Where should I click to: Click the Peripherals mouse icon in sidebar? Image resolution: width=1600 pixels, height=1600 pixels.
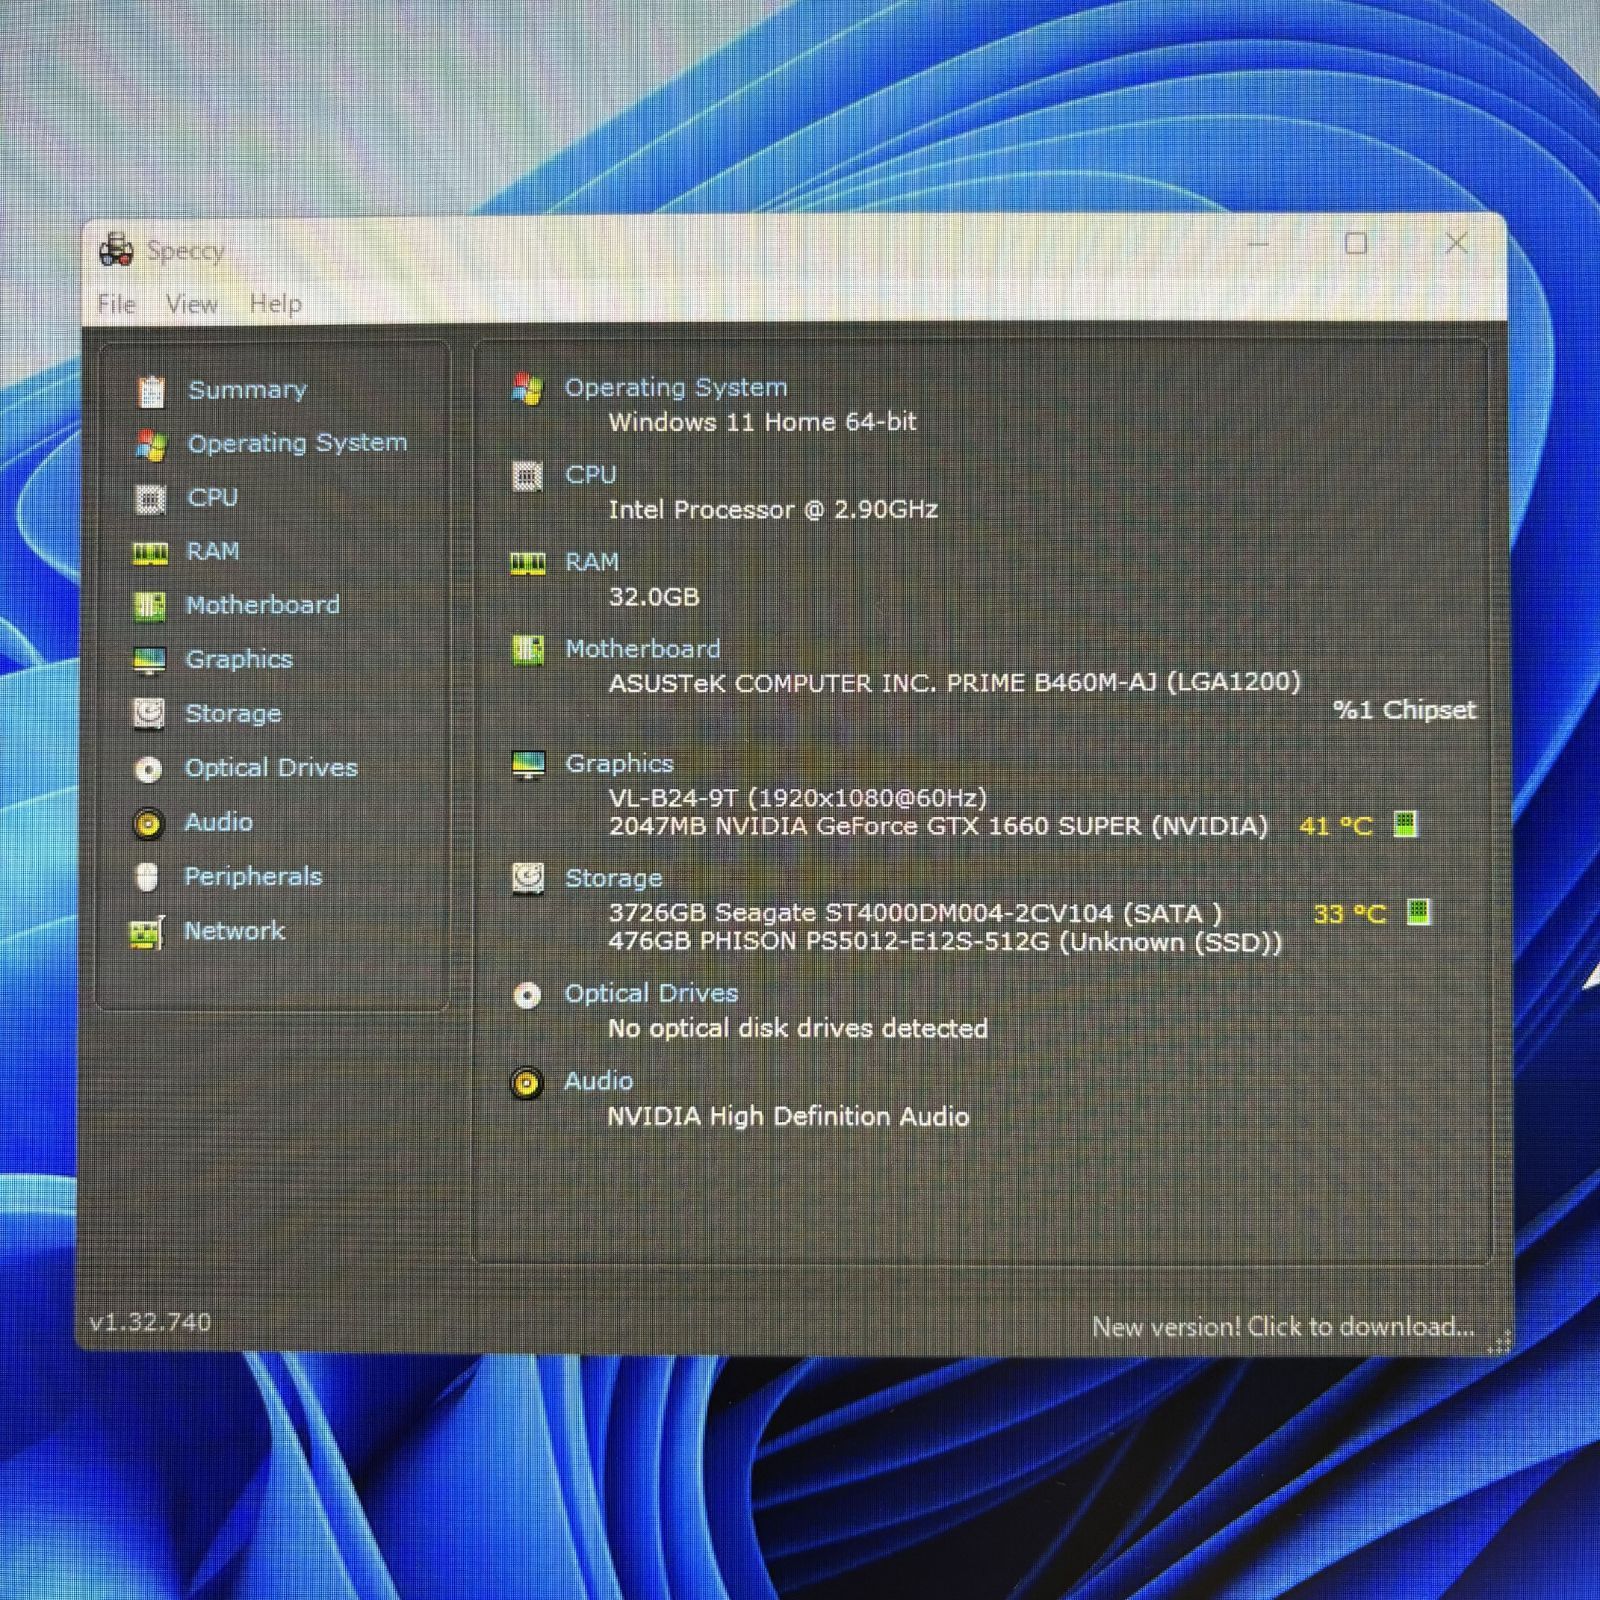[147, 877]
